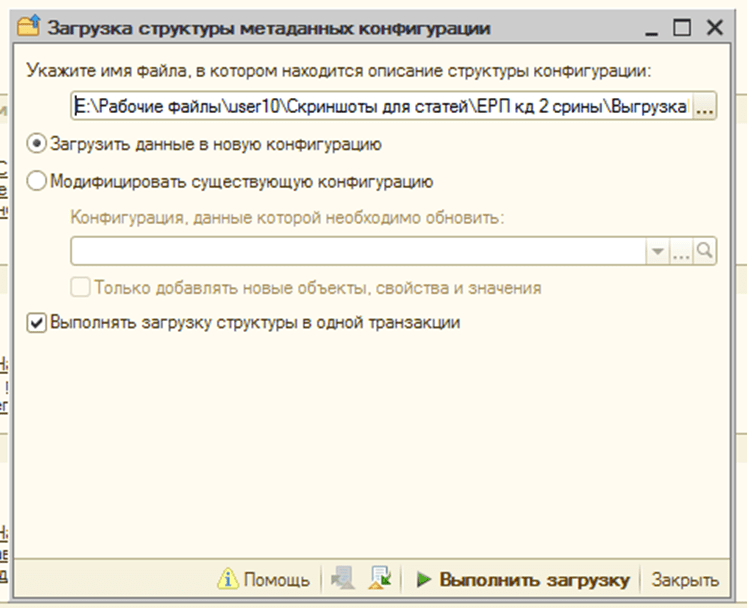
Task: Select 'Загрузить данные в новую конфигурацию' option
Action: (37, 144)
